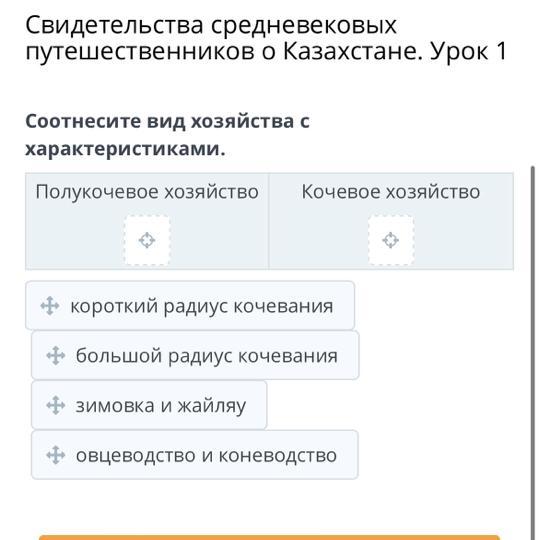This screenshot has height=540, width=539.
Task: Click move icon on зимовка и жайляу
Action: 56,405
